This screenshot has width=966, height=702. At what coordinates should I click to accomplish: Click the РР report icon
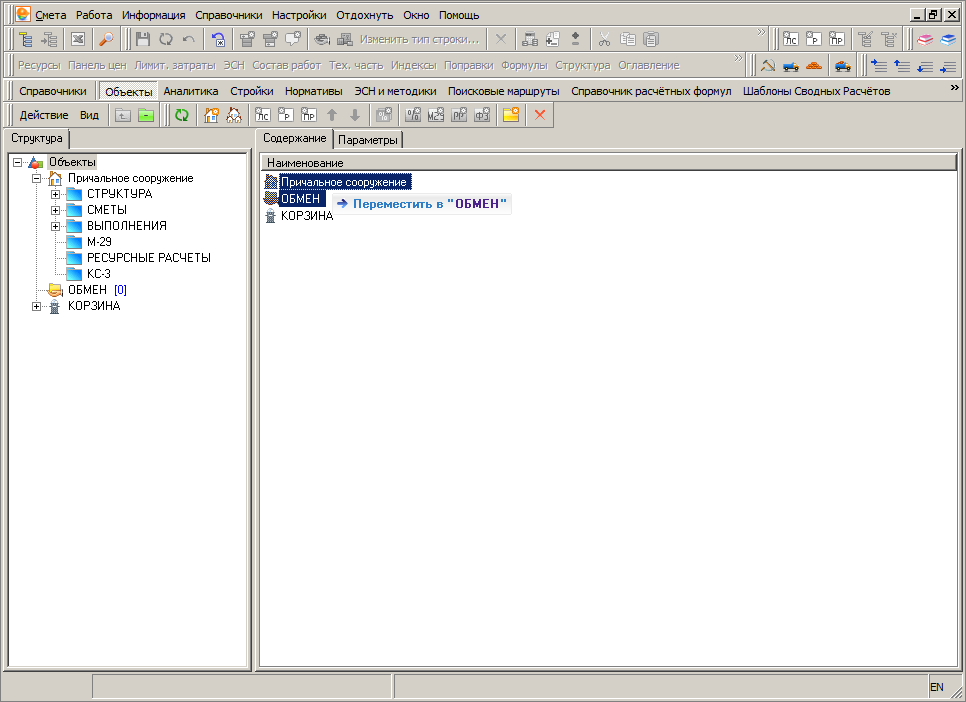pos(459,115)
